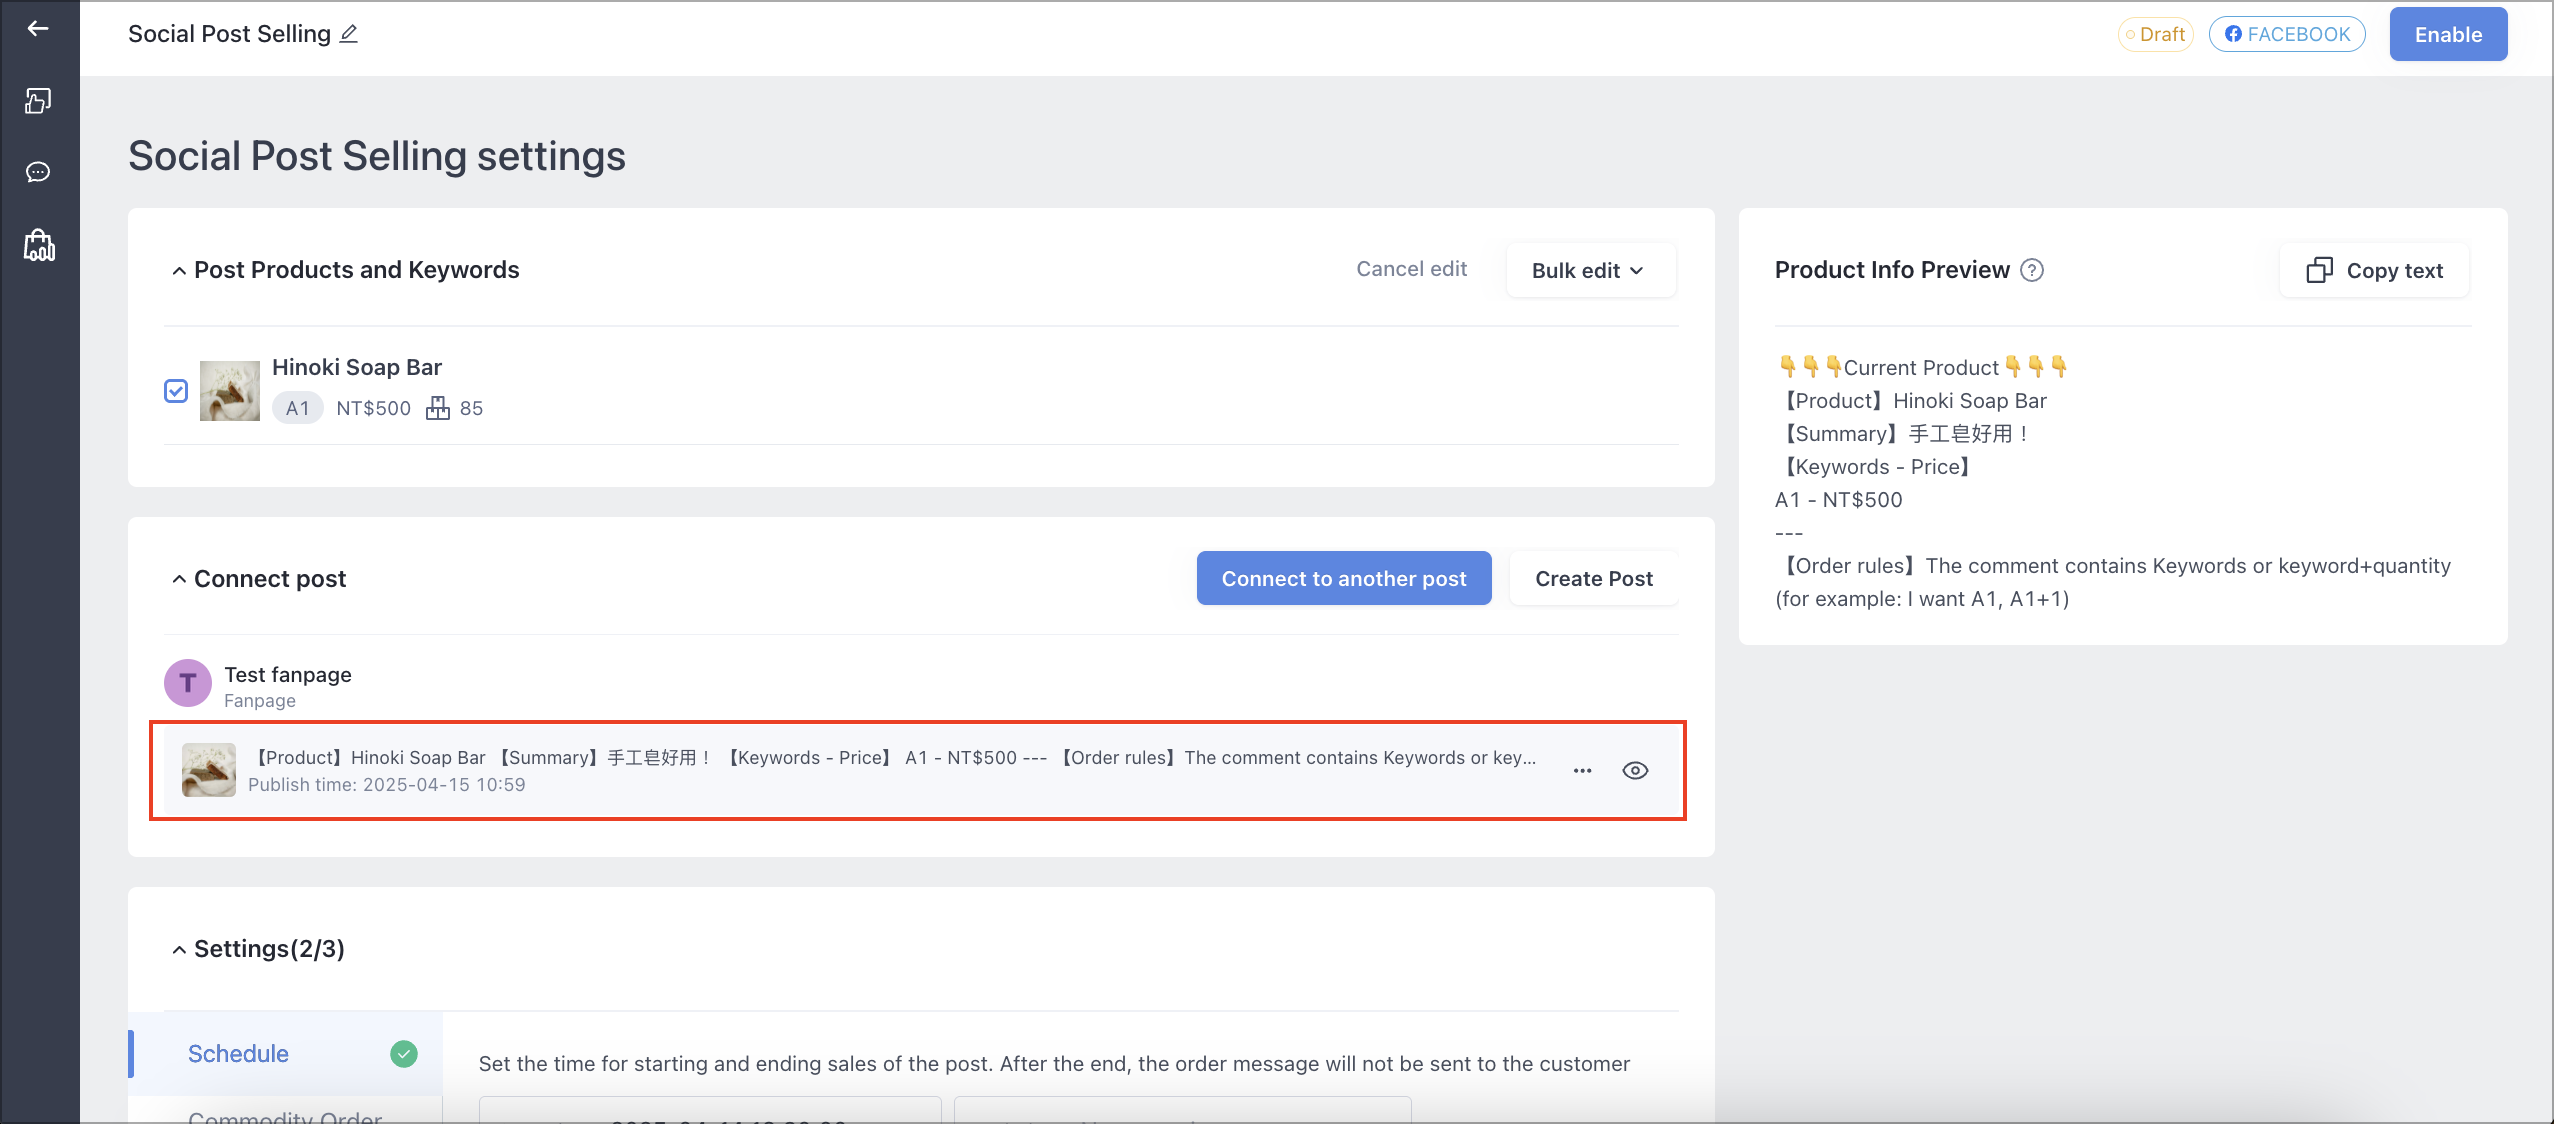Viewport: 2554px width, 1124px height.
Task: Open the broadcast pages sidebar icon
Action: pyautogui.click(x=38, y=100)
